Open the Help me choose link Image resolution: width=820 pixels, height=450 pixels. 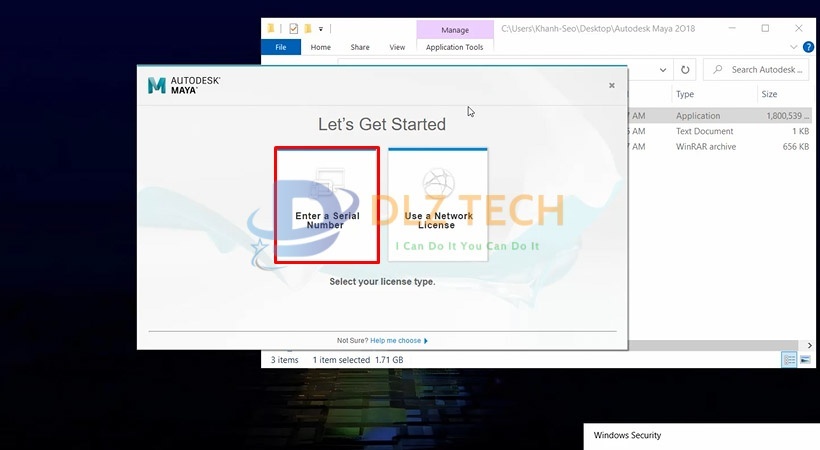[398, 341]
